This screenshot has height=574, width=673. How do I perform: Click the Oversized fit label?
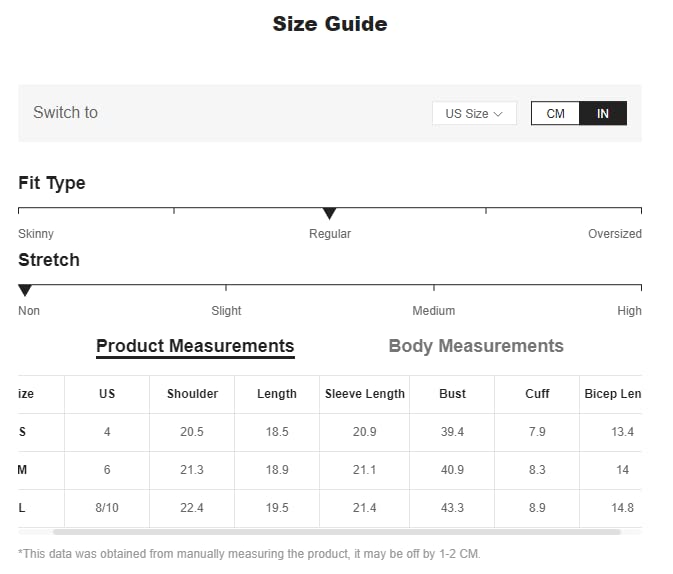614,234
